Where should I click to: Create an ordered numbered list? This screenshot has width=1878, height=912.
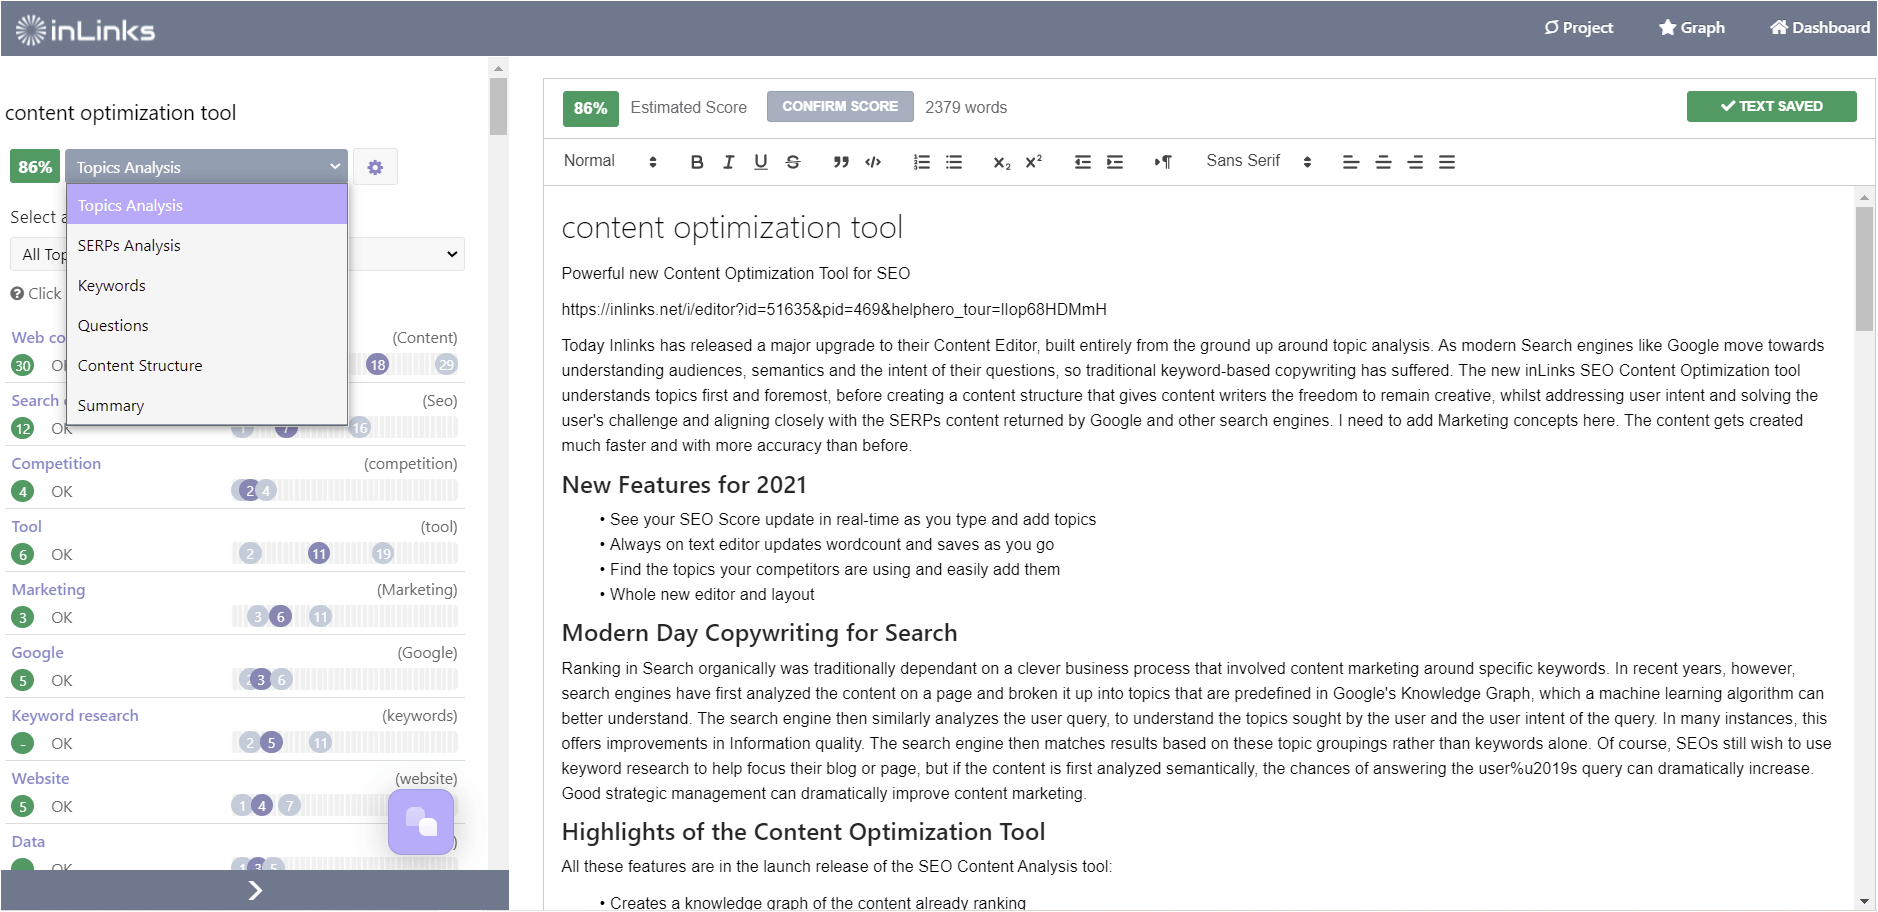tap(922, 162)
